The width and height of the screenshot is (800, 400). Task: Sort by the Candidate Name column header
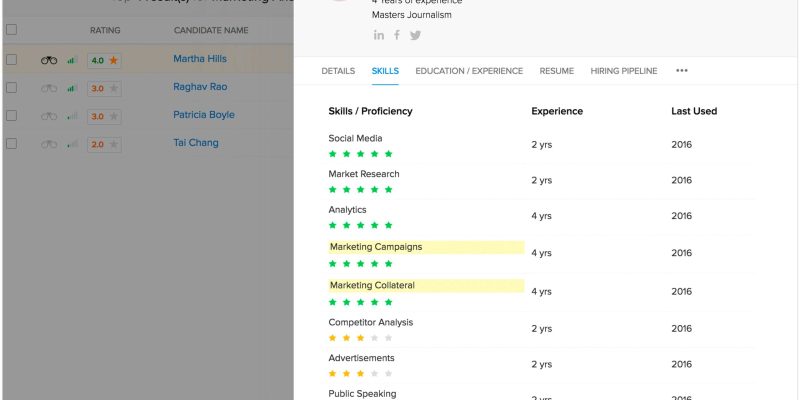[x=211, y=31]
